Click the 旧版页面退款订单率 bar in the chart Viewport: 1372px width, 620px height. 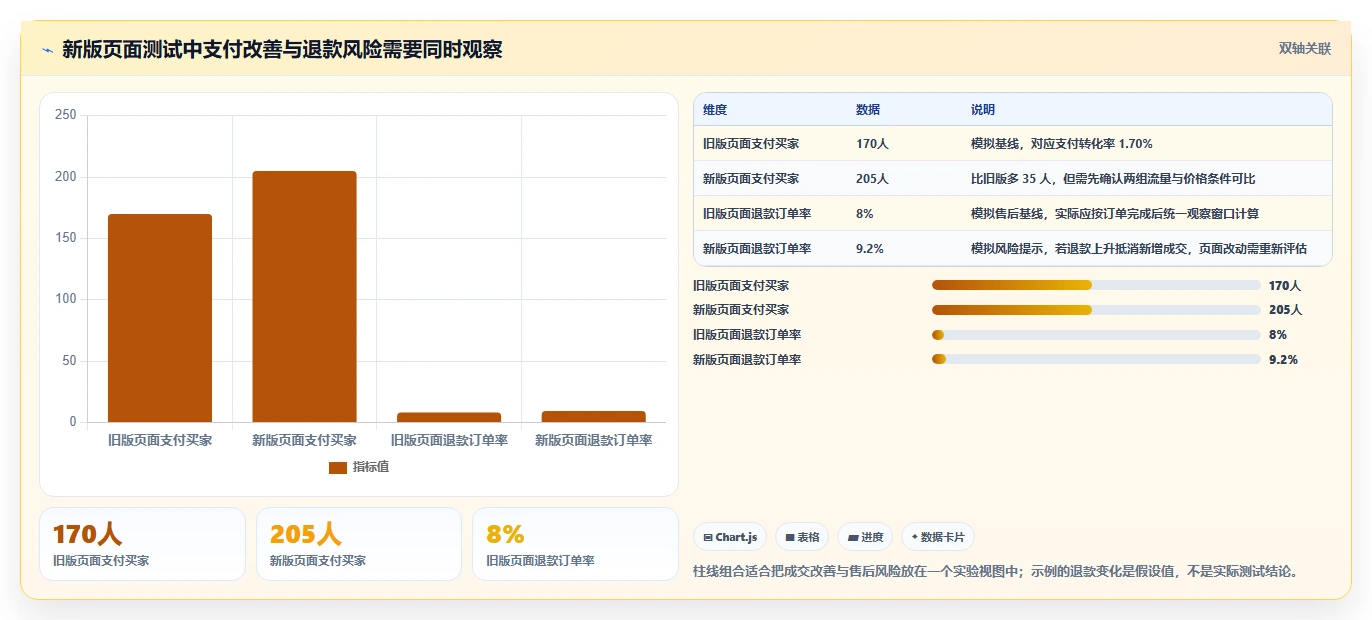point(449,417)
